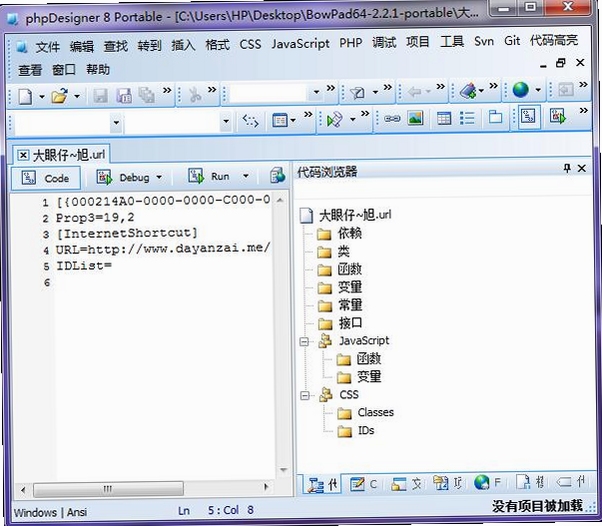Click the globe browser preview icon

(x=521, y=90)
